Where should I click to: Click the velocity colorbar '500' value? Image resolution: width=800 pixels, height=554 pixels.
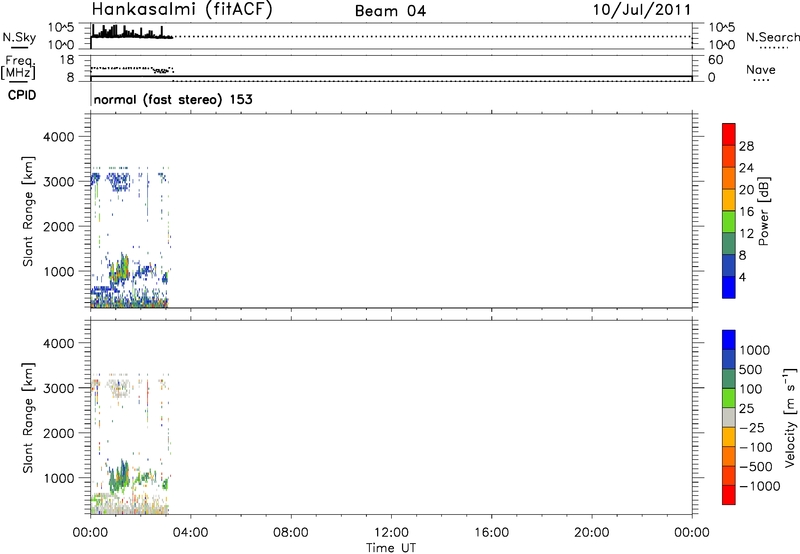[749, 370]
